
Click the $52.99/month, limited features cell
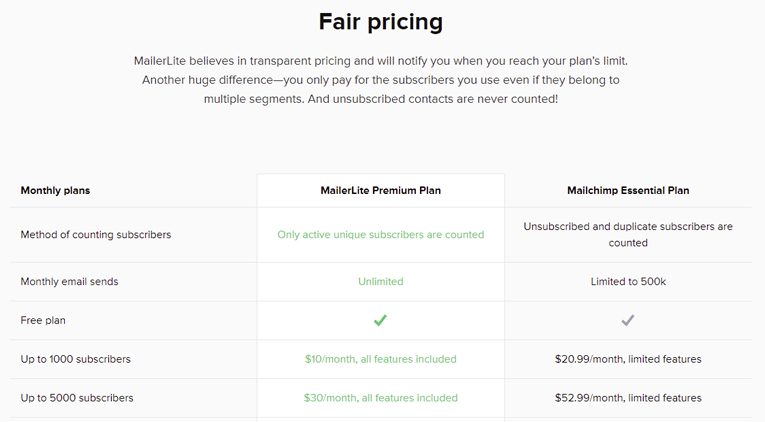(x=628, y=398)
